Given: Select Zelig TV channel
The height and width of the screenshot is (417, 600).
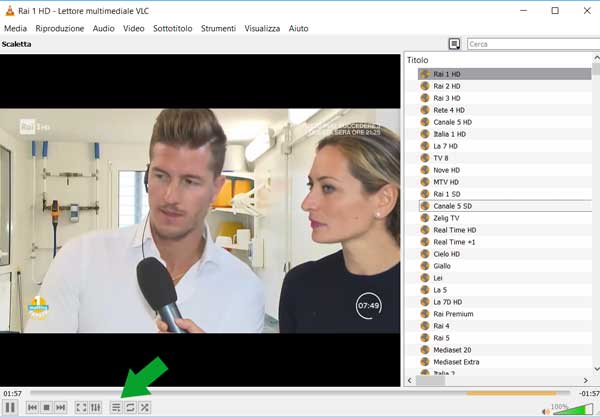Looking at the screenshot, I should [x=504, y=218].
